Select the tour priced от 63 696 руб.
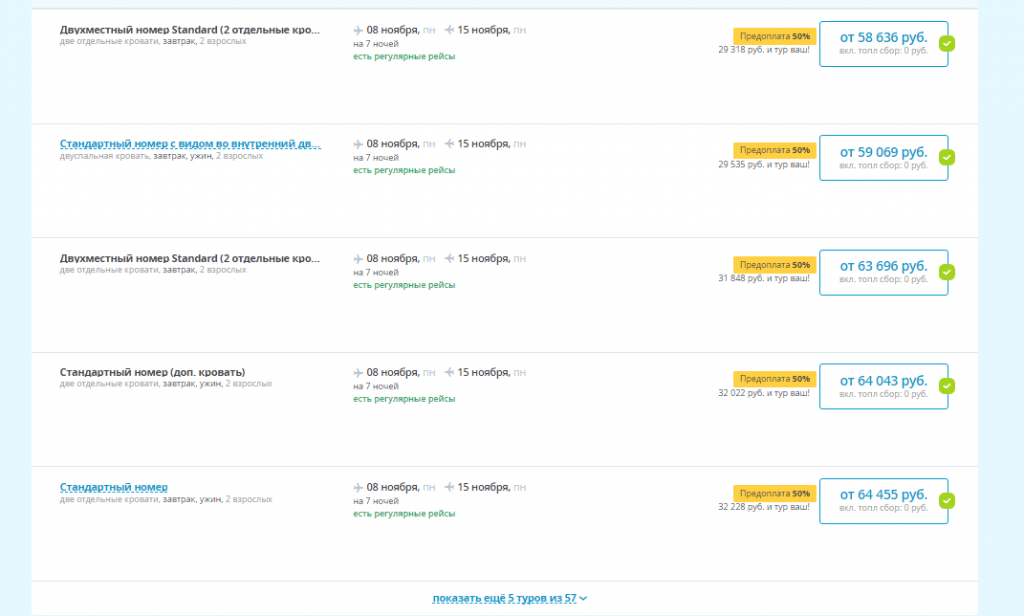 click(884, 272)
